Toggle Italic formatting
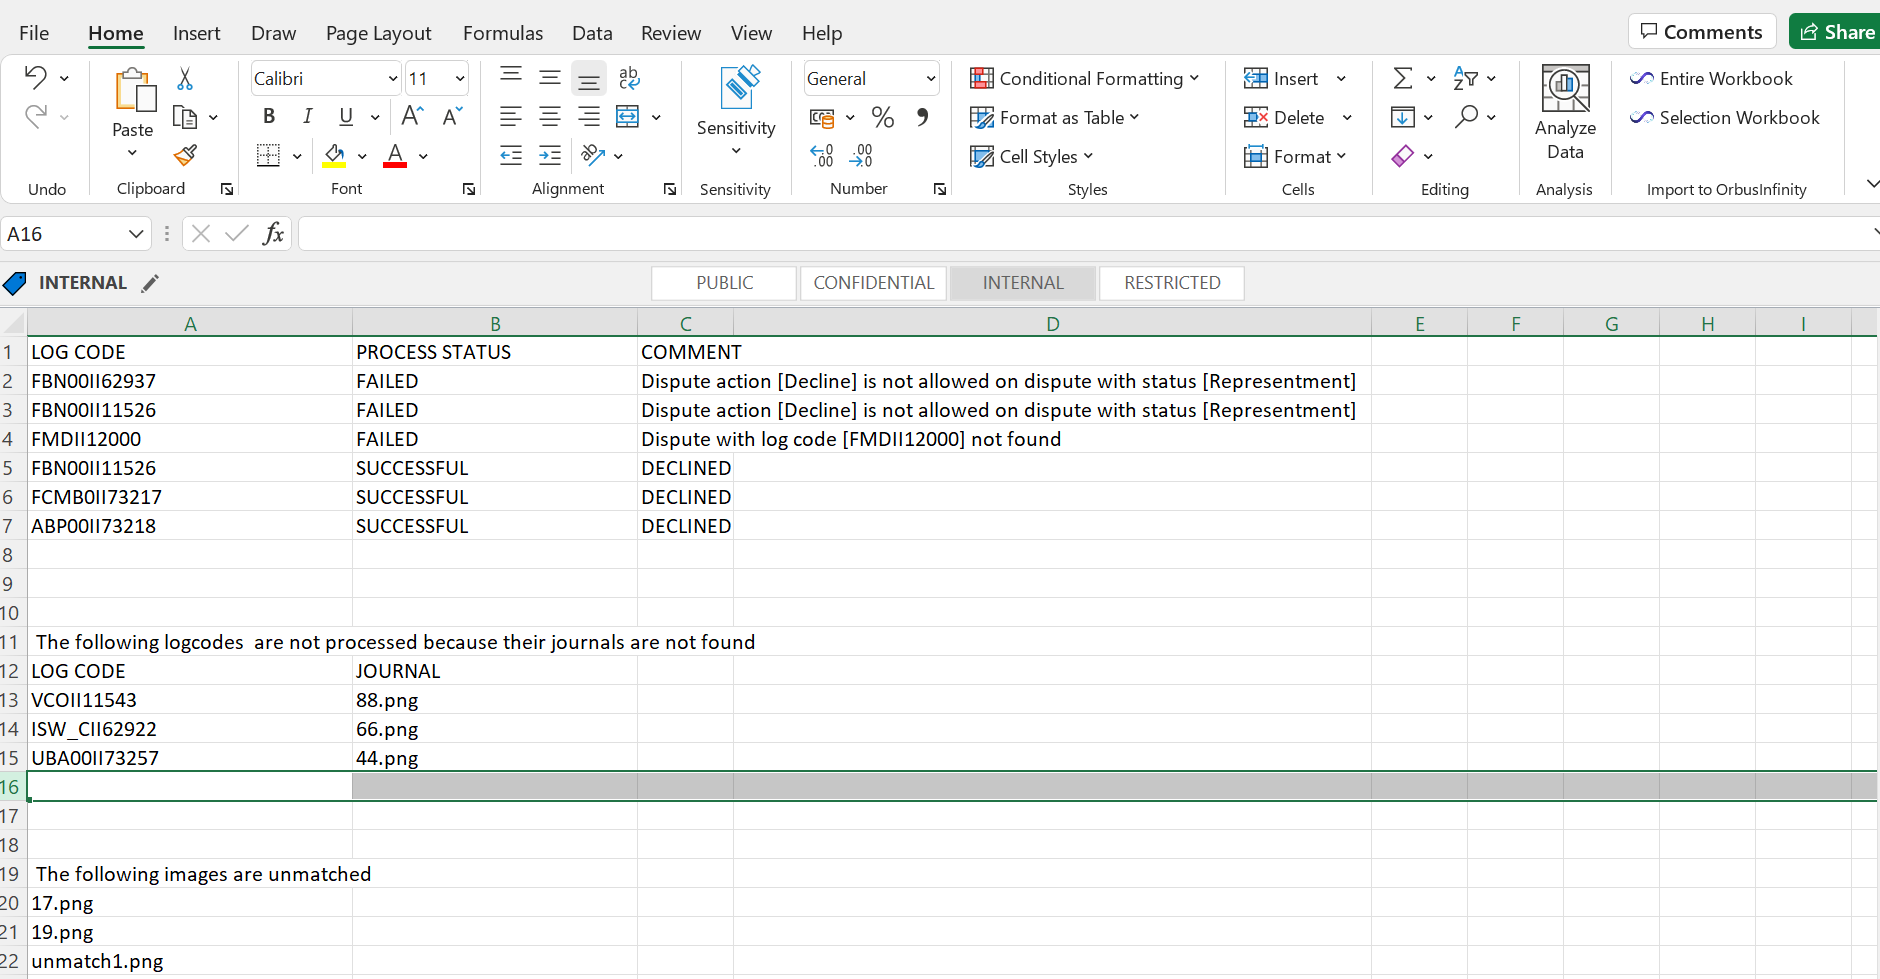This screenshot has width=1880, height=979. pyautogui.click(x=307, y=117)
